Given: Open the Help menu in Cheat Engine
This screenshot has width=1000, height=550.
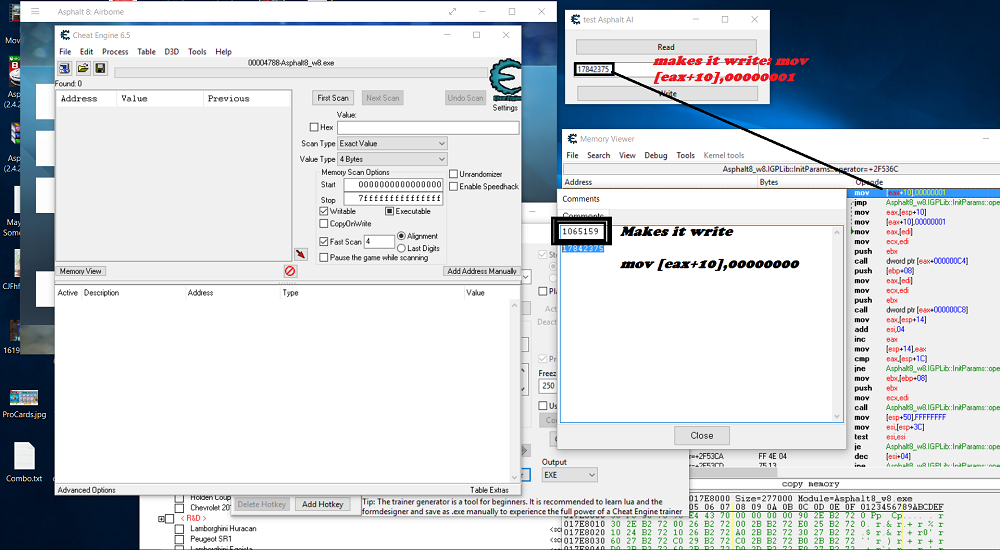Looking at the screenshot, I should click(223, 52).
